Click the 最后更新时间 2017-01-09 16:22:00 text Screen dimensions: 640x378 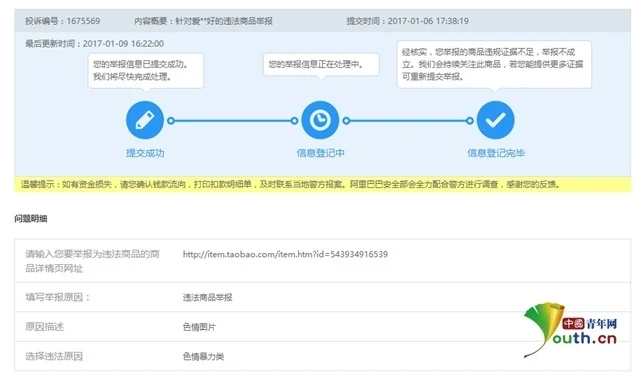click(x=95, y=44)
